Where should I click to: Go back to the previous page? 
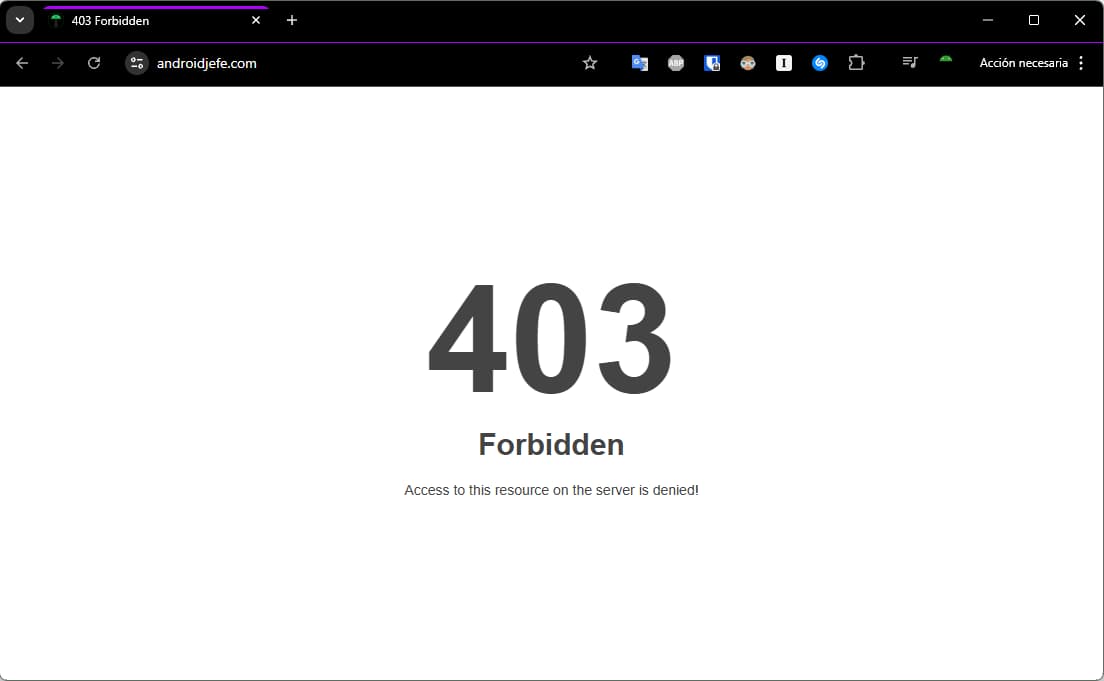coord(22,63)
